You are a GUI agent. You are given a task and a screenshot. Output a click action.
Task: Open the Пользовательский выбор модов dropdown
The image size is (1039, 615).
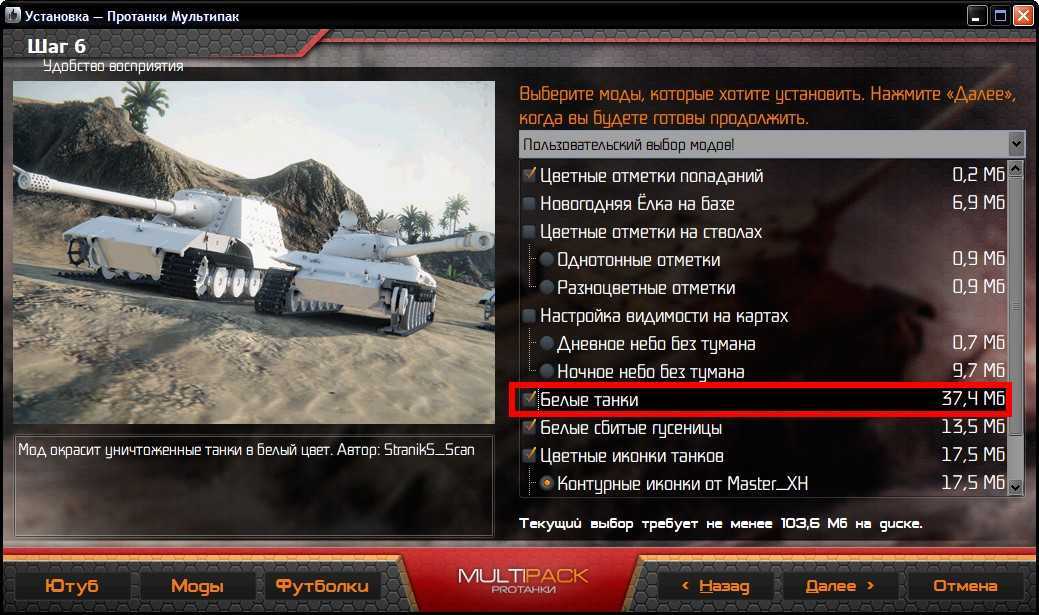coord(771,144)
